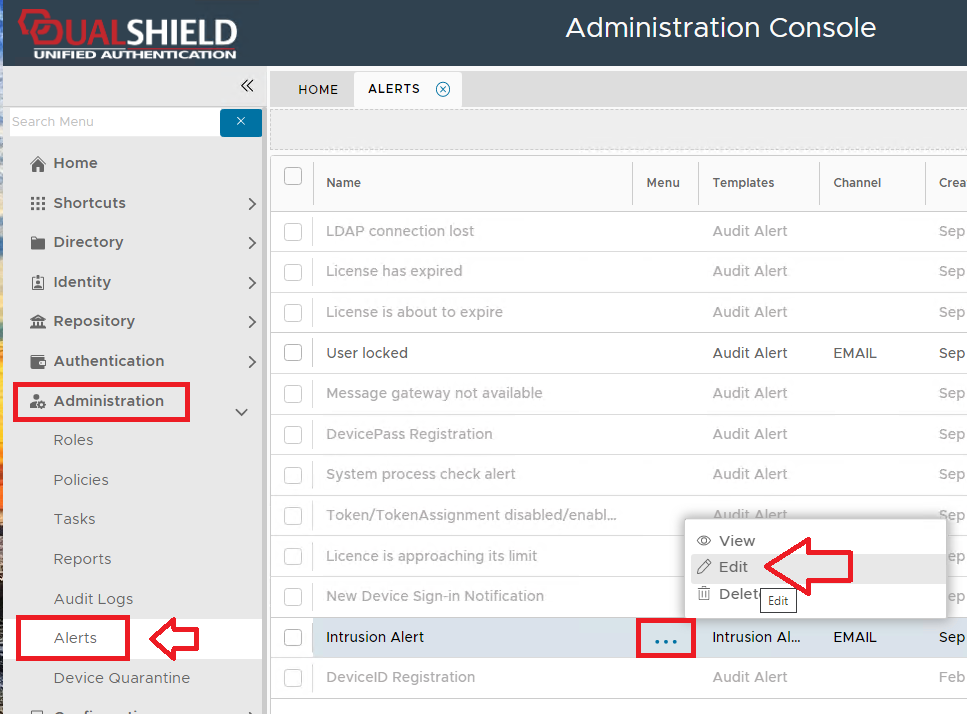967x714 pixels.
Task: Click the Home house icon in sidebar
Action: (38, 164)
